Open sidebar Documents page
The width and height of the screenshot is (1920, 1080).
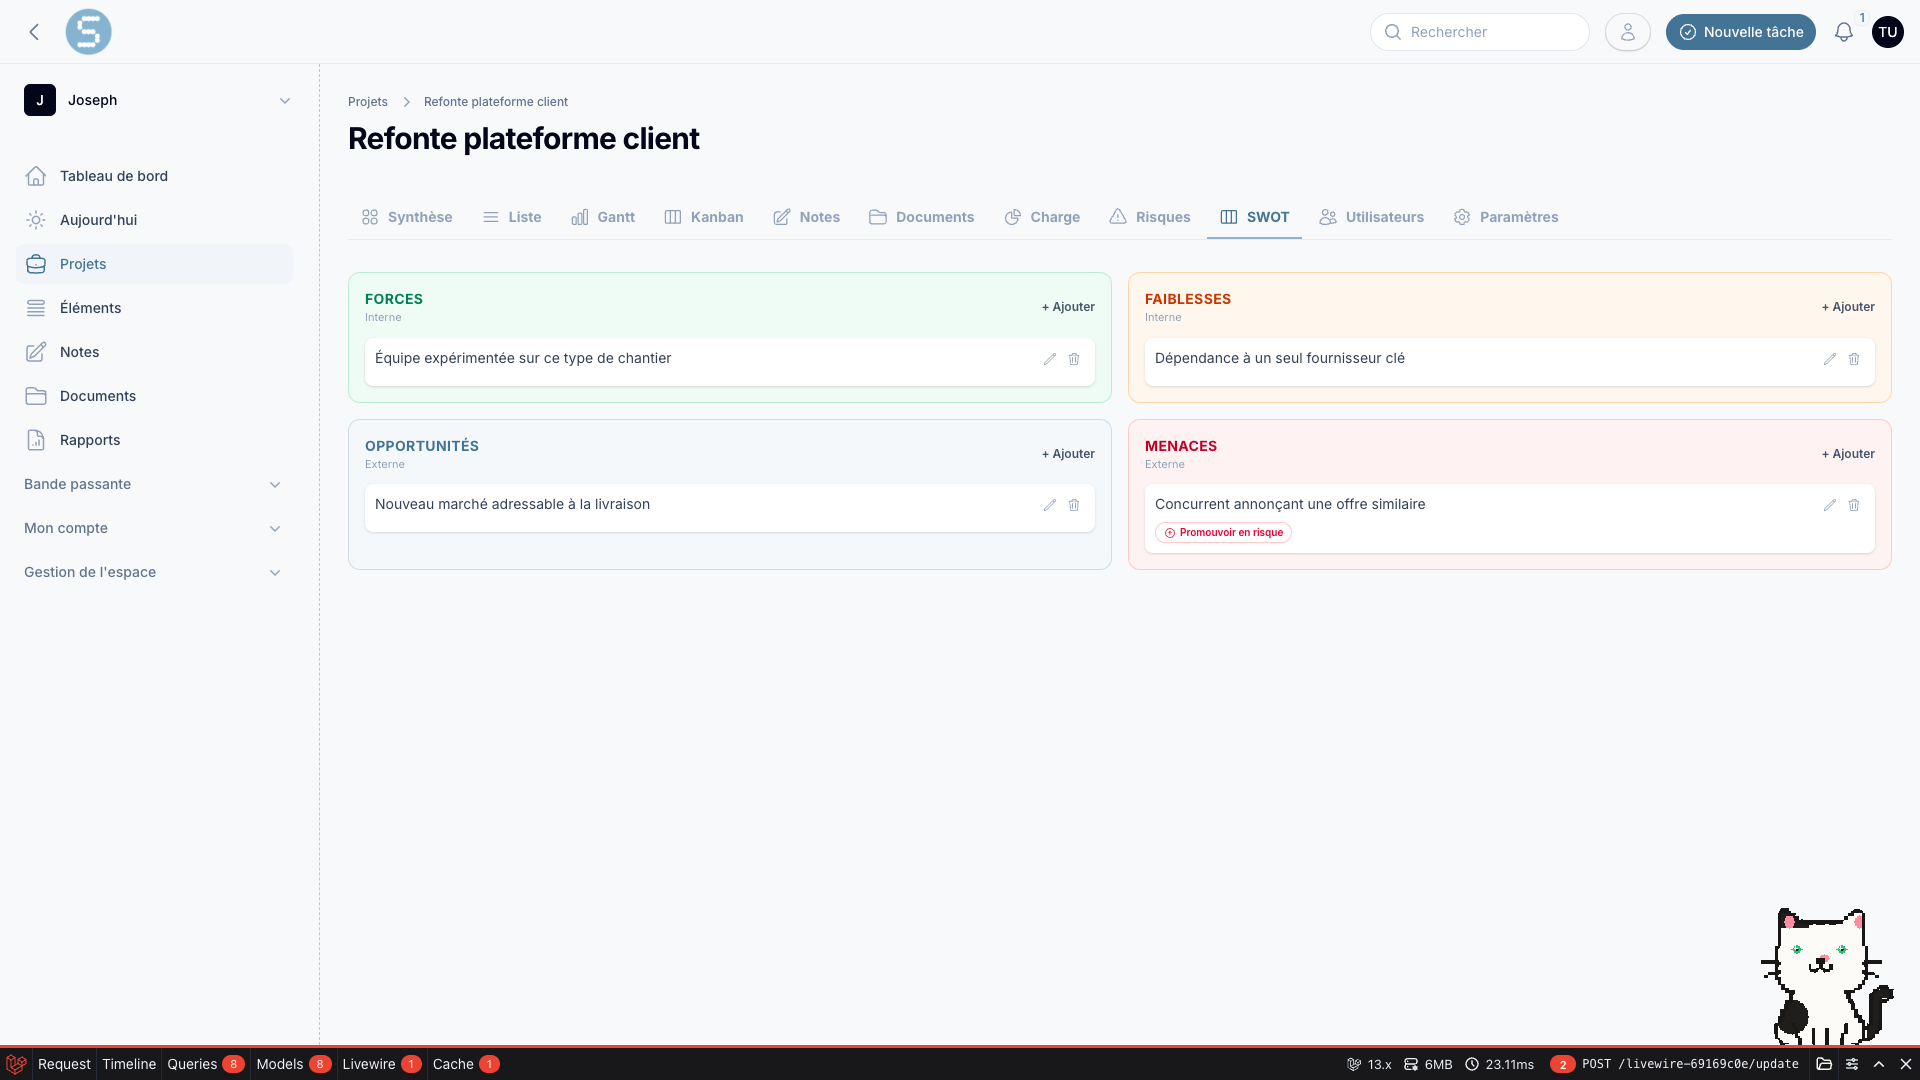tap(154, 396)
